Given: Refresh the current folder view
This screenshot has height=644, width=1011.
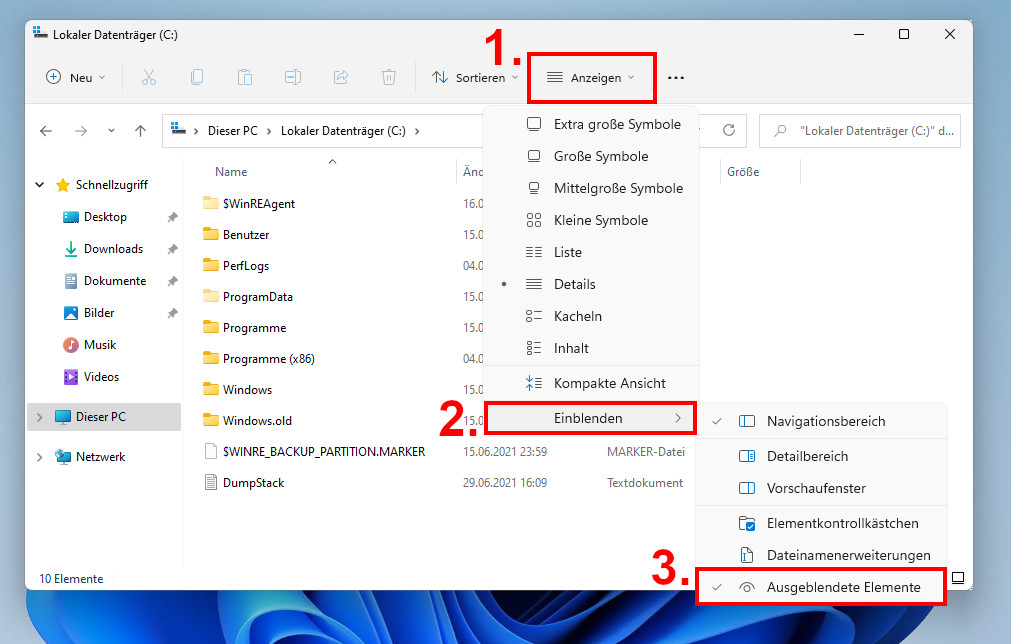Looking at the screenshot, I should pos(729,130).
